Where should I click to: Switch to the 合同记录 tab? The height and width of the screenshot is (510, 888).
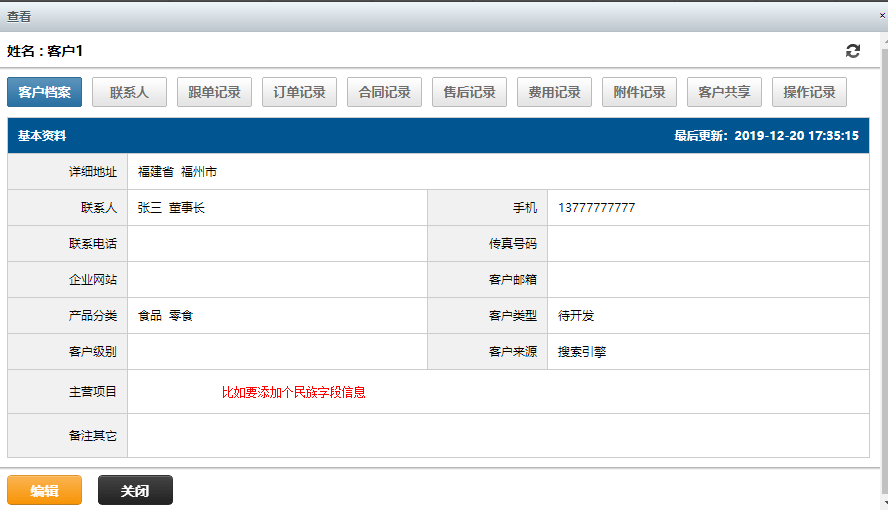click(x=384, y=92)
